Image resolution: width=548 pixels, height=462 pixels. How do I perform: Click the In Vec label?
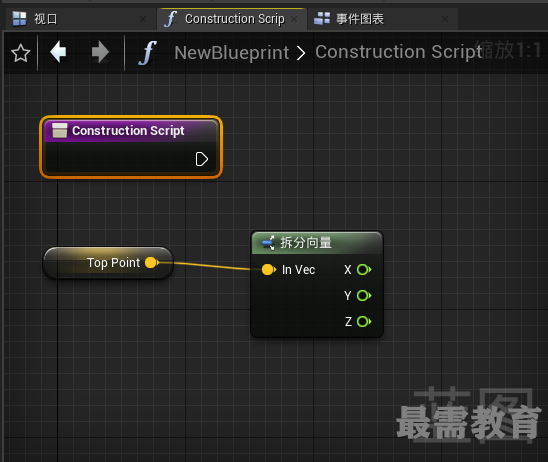point(298,270)
